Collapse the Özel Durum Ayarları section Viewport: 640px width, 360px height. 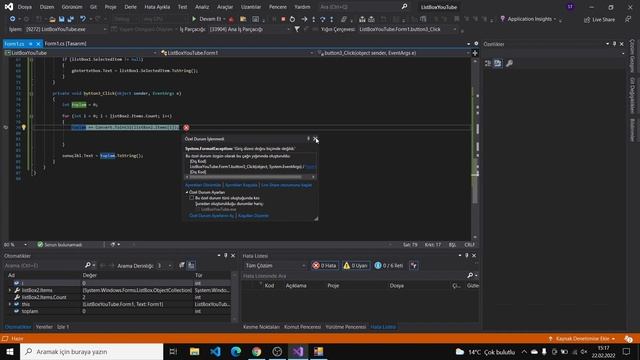(187, 192)
